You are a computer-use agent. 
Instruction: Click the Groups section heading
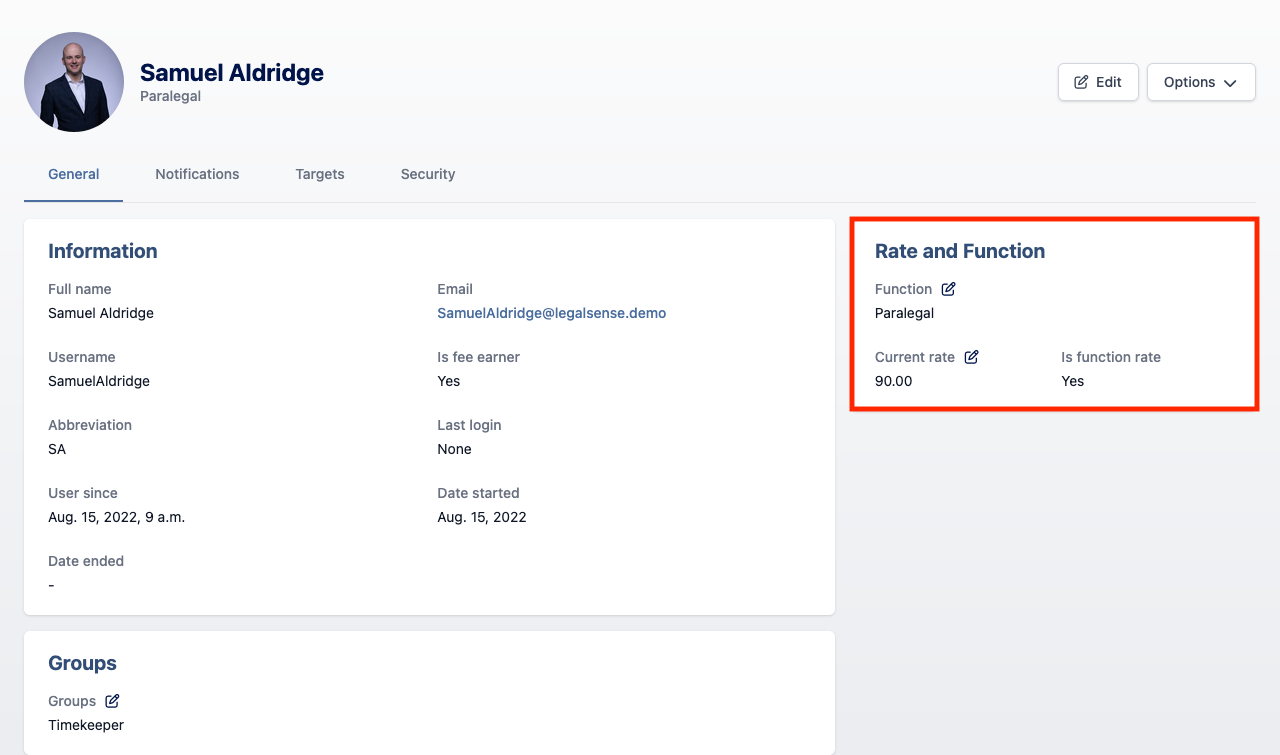tap(83, 663)
